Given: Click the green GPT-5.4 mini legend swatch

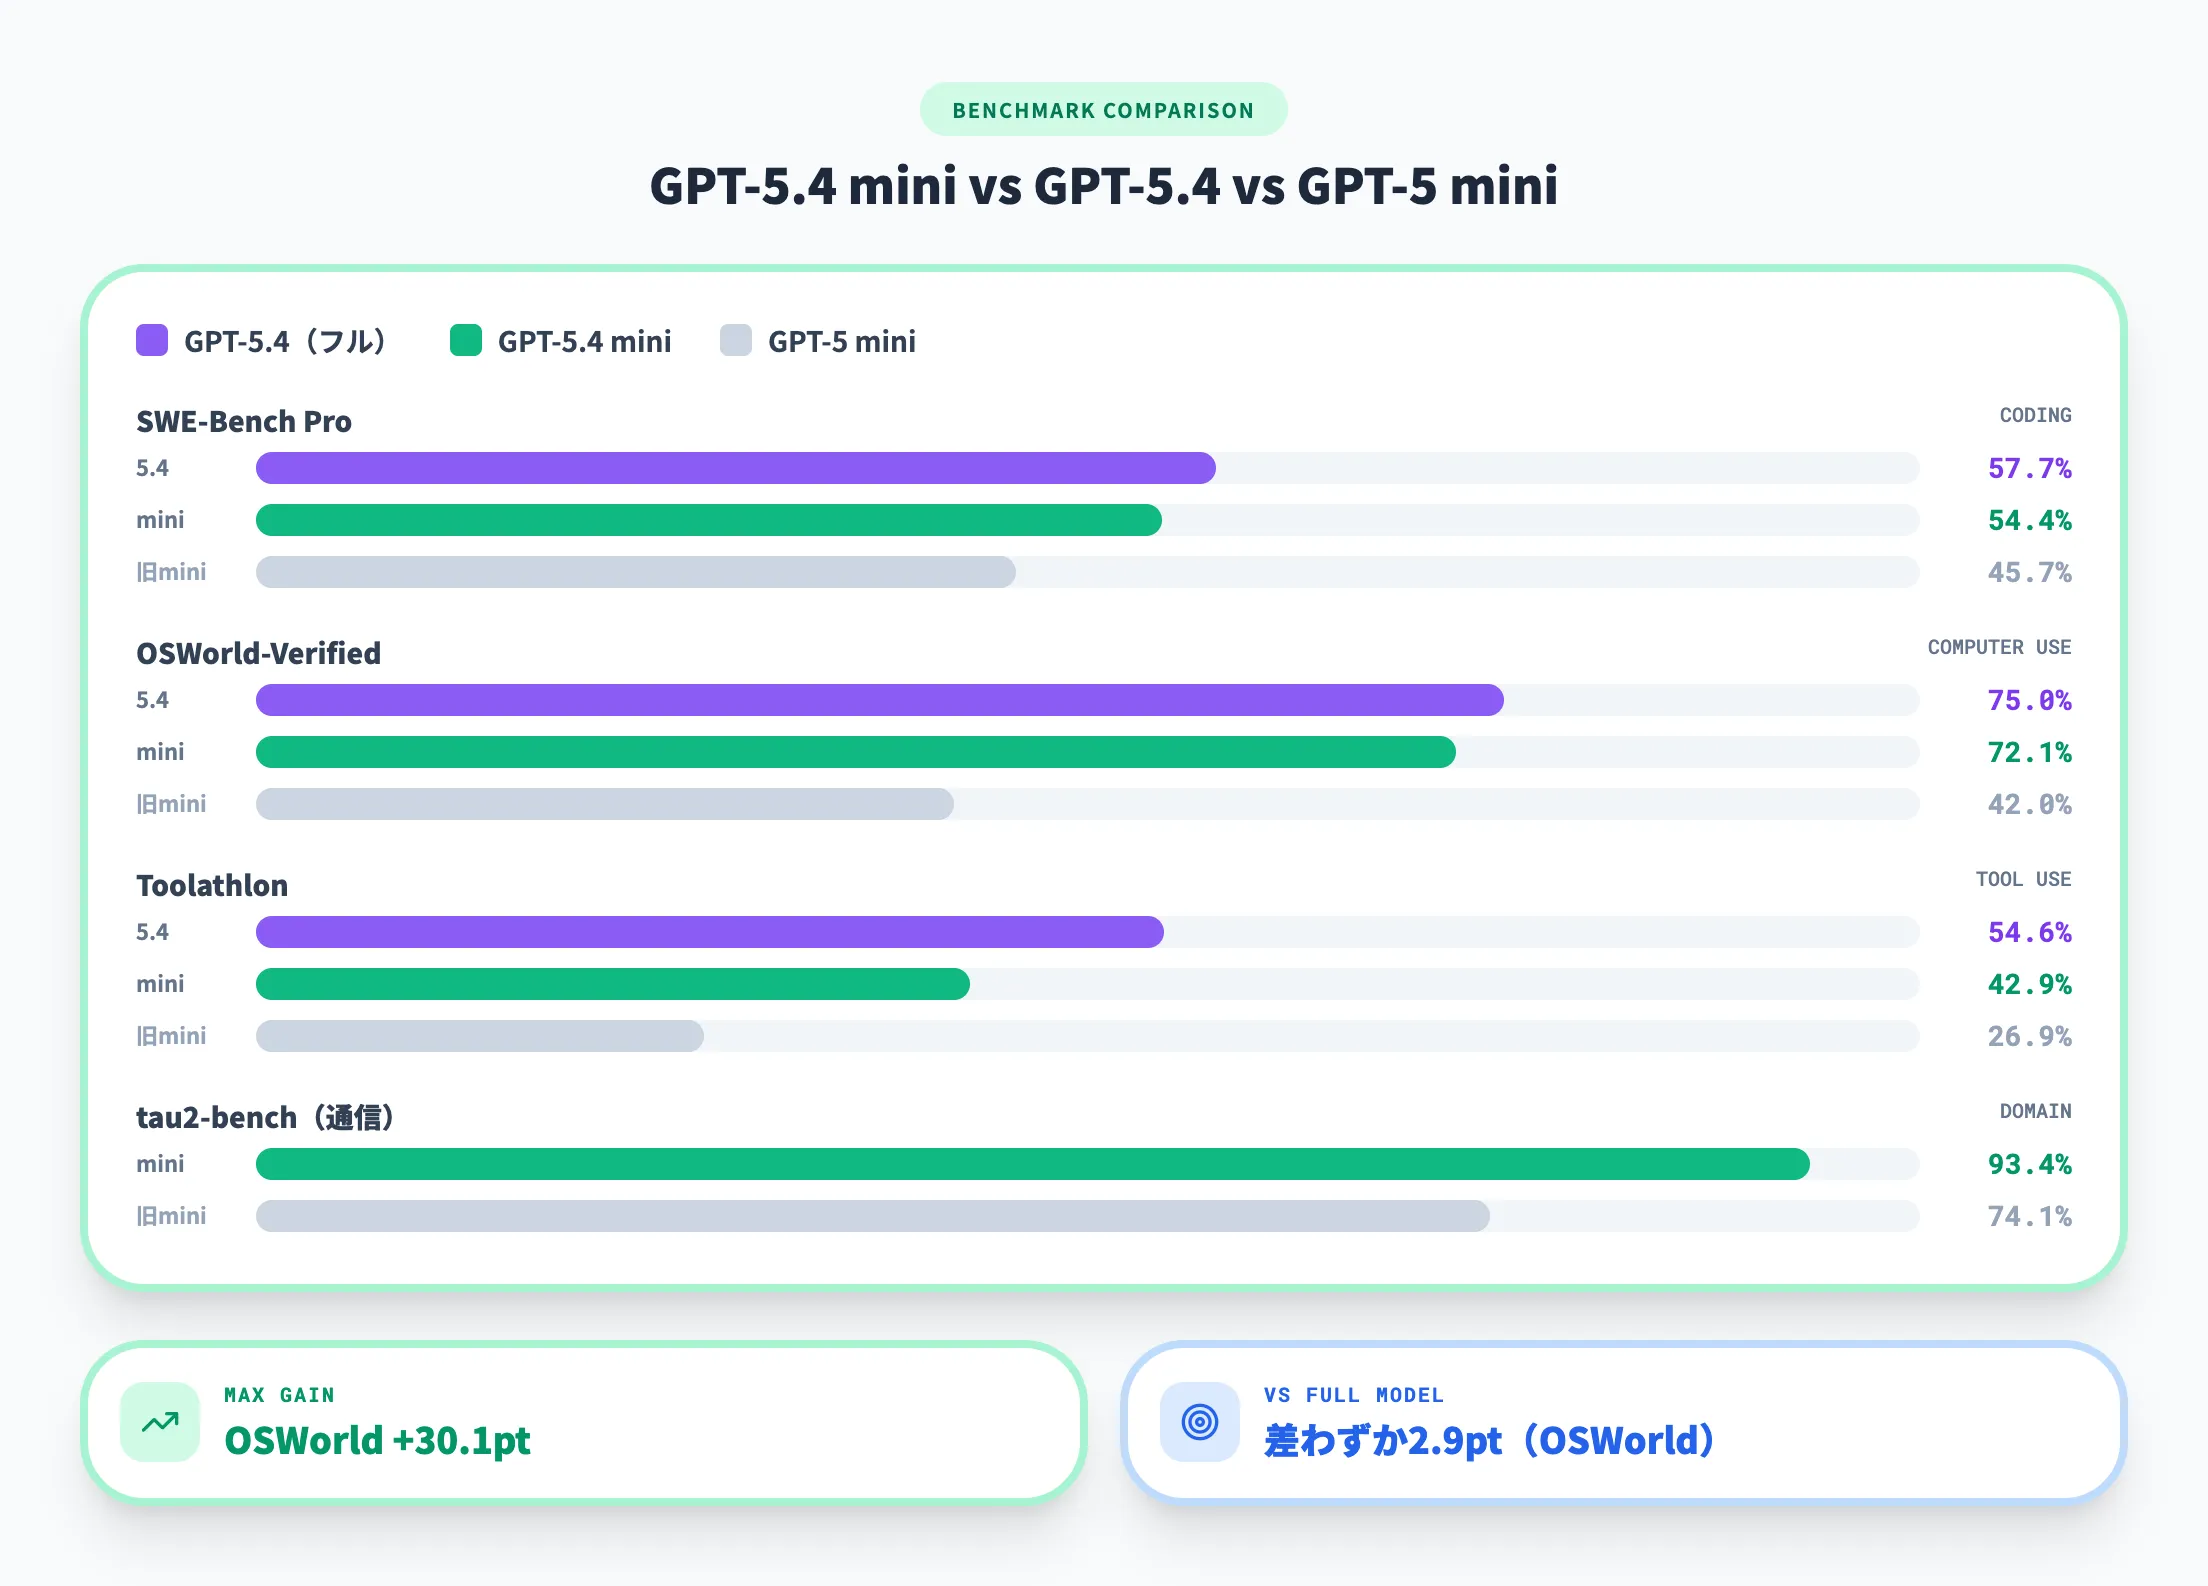Looking at the screenshot, I should 466,340.
